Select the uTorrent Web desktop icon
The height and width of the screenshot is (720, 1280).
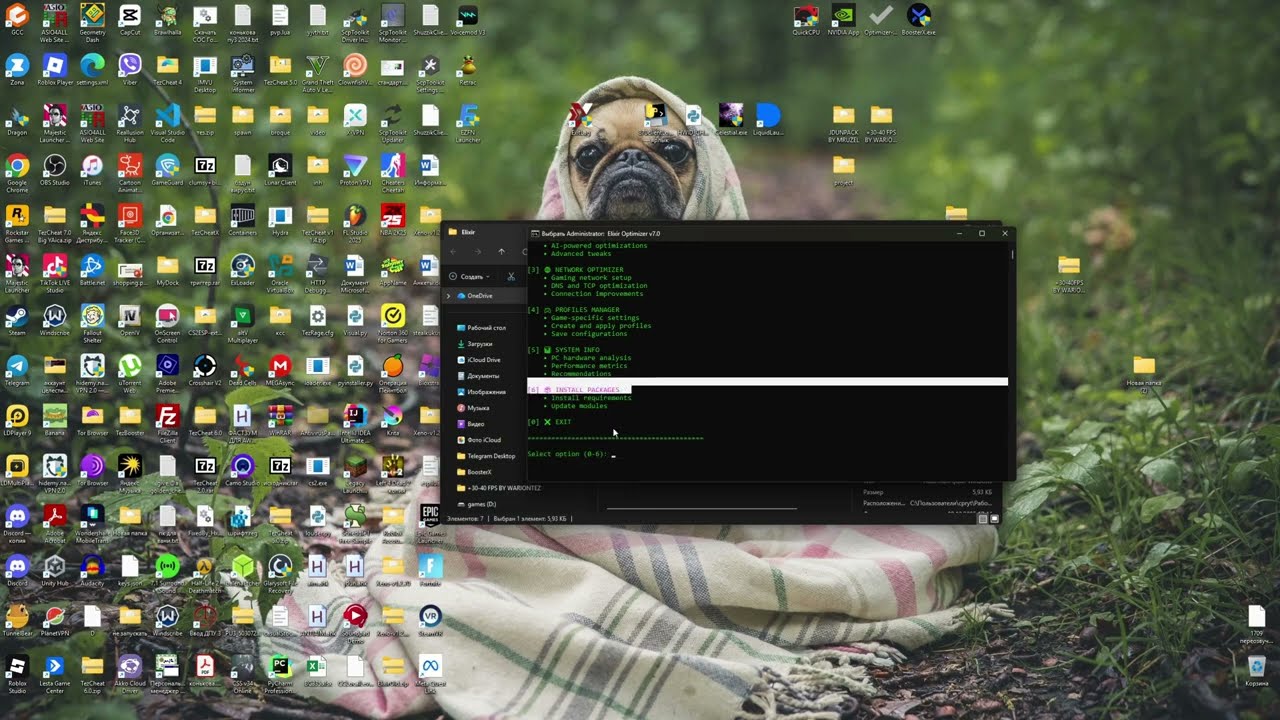point(129,372)
